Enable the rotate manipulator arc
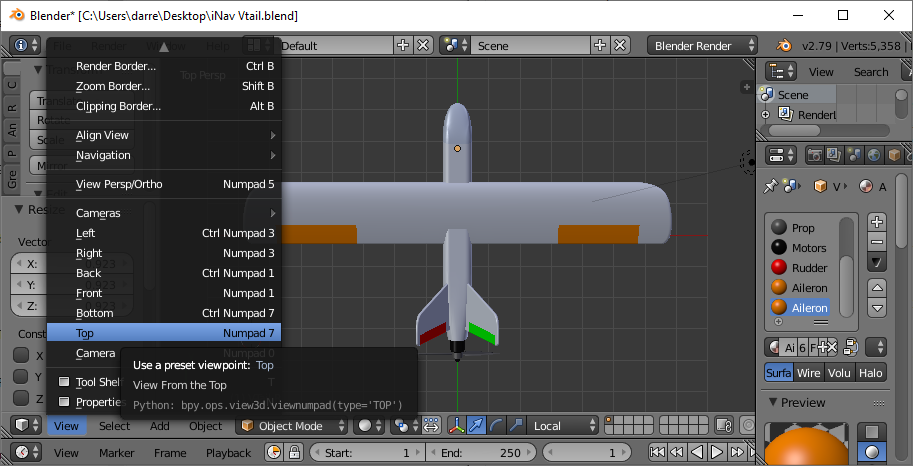 click(x=496, y=426)
